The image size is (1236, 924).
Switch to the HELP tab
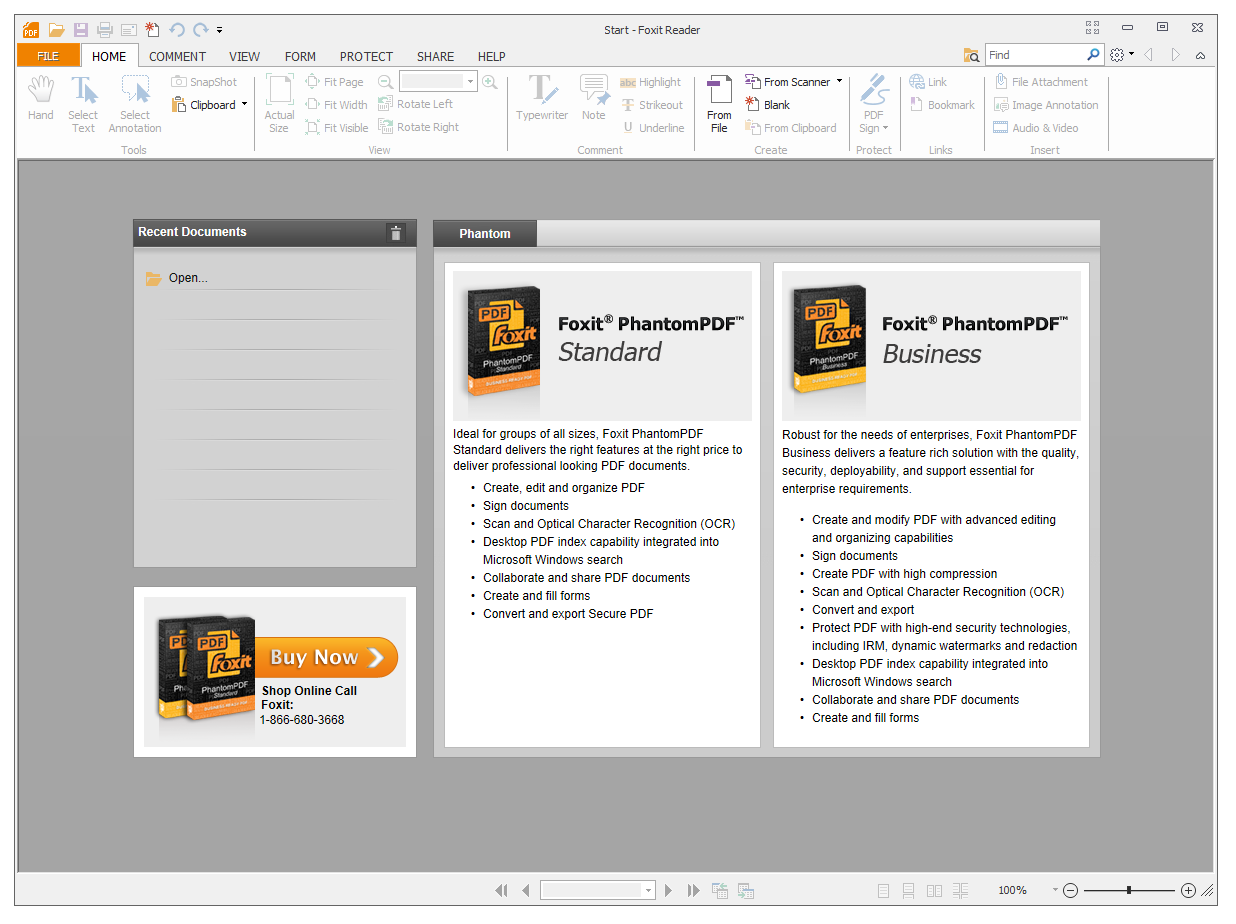pos(491,56)
